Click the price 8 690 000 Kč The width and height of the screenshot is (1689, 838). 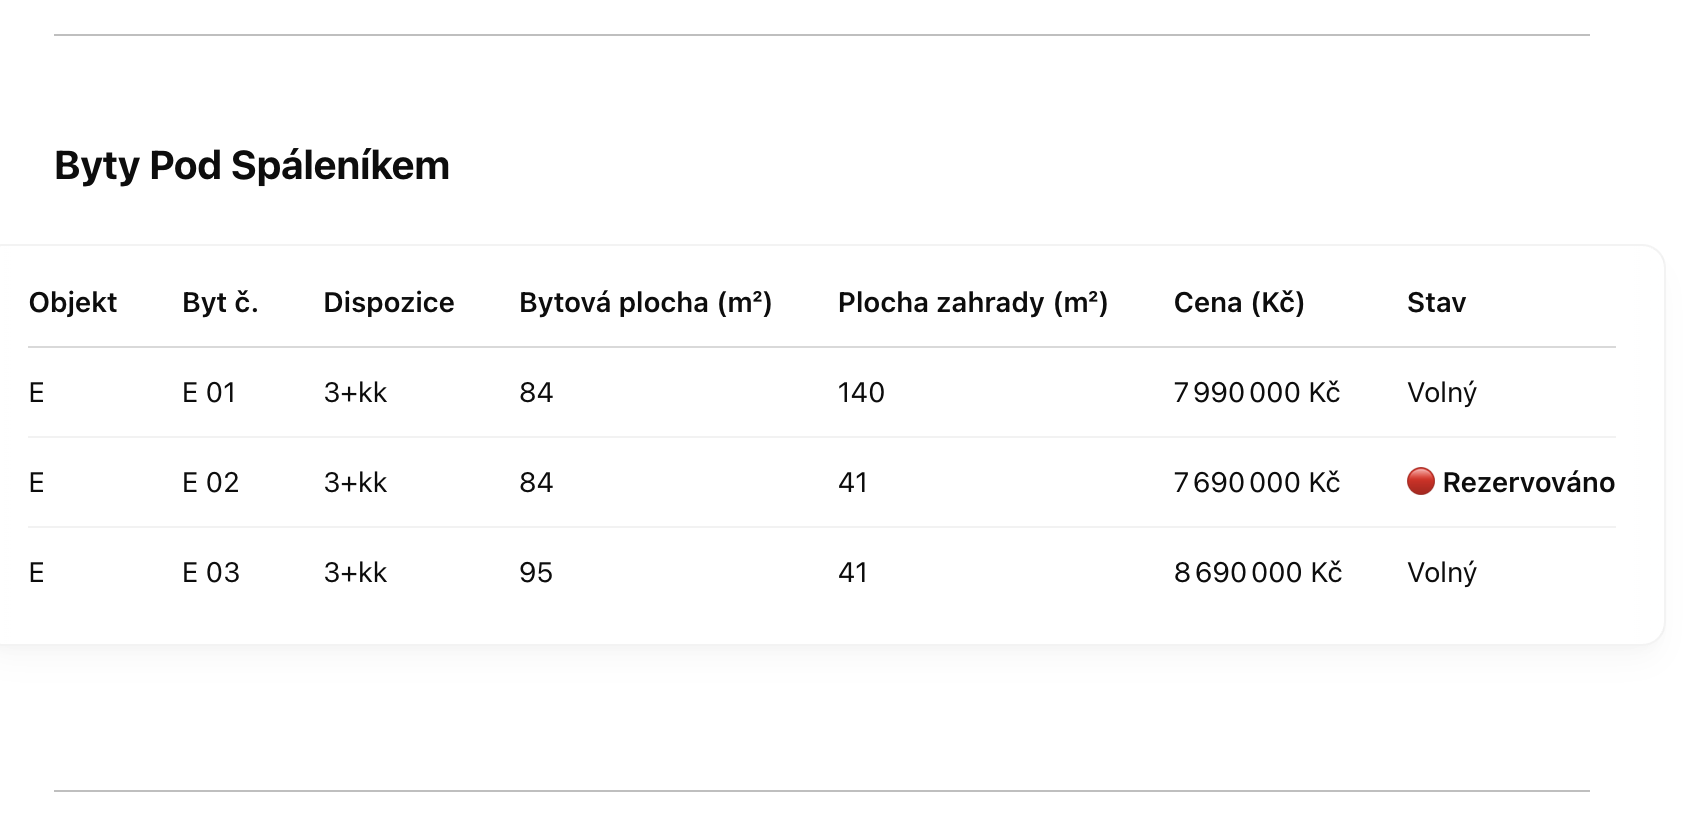click(x=1258, y=572)
